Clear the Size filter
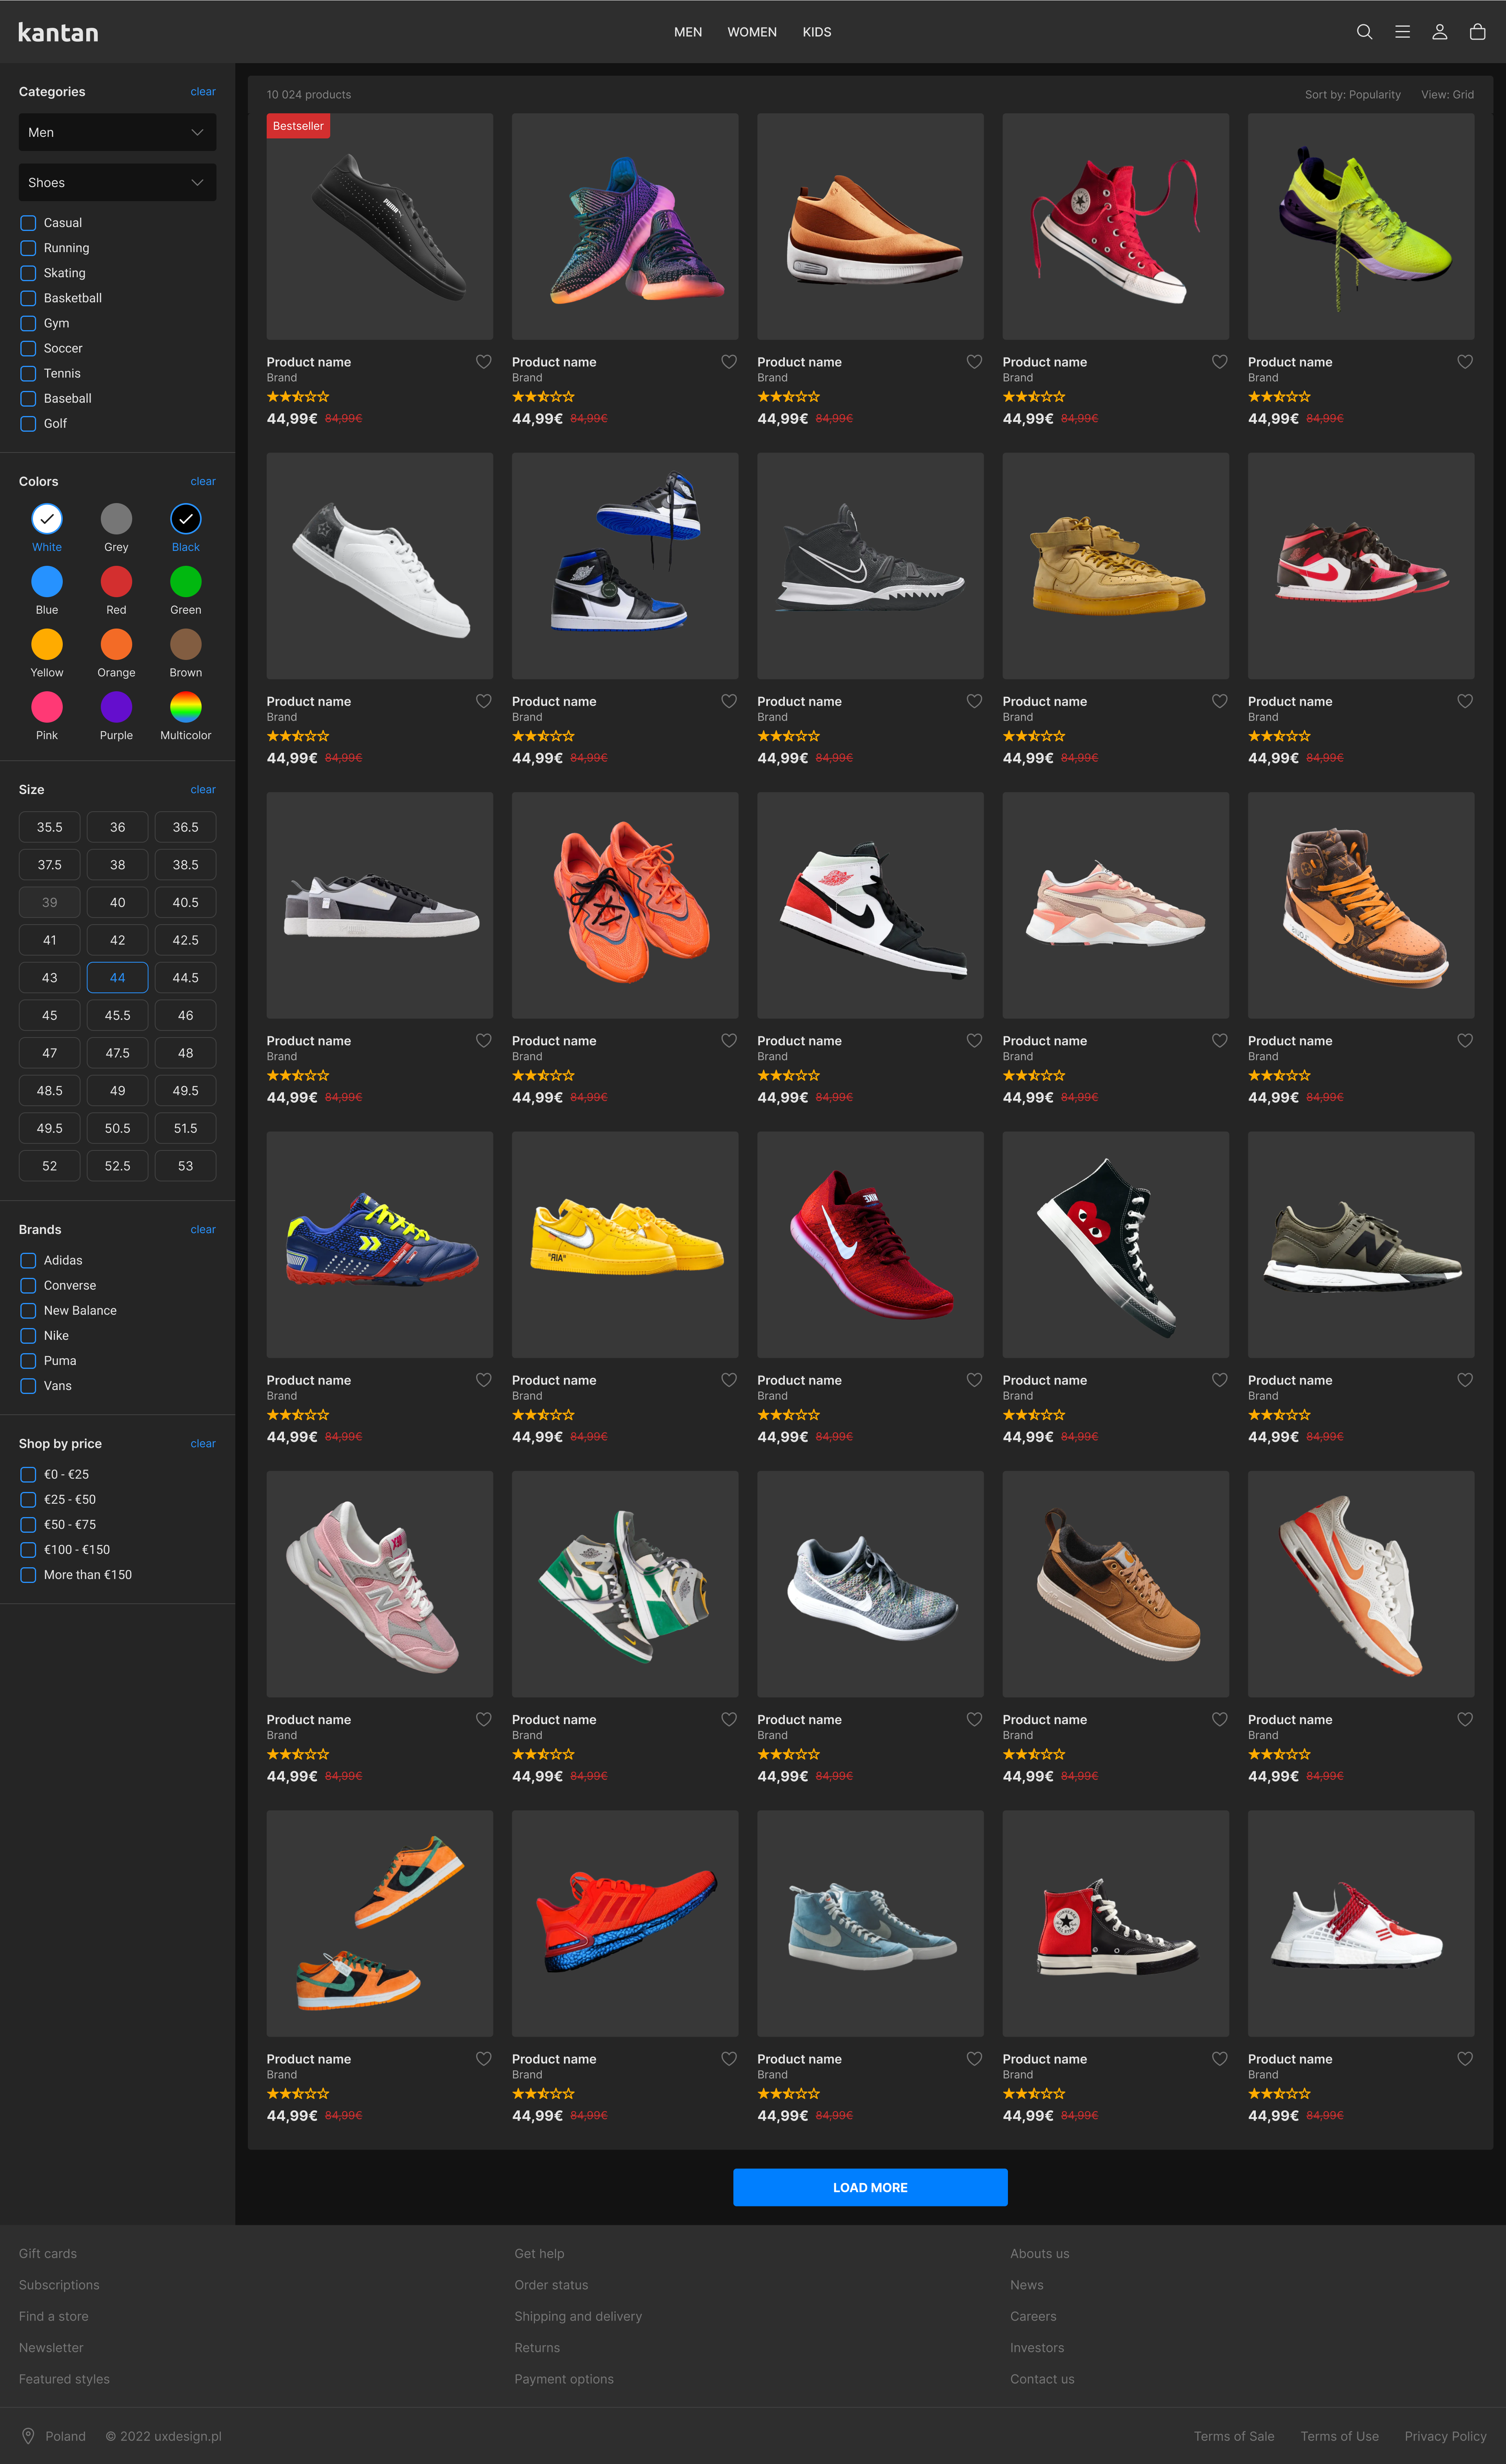 tap(203, 790)
